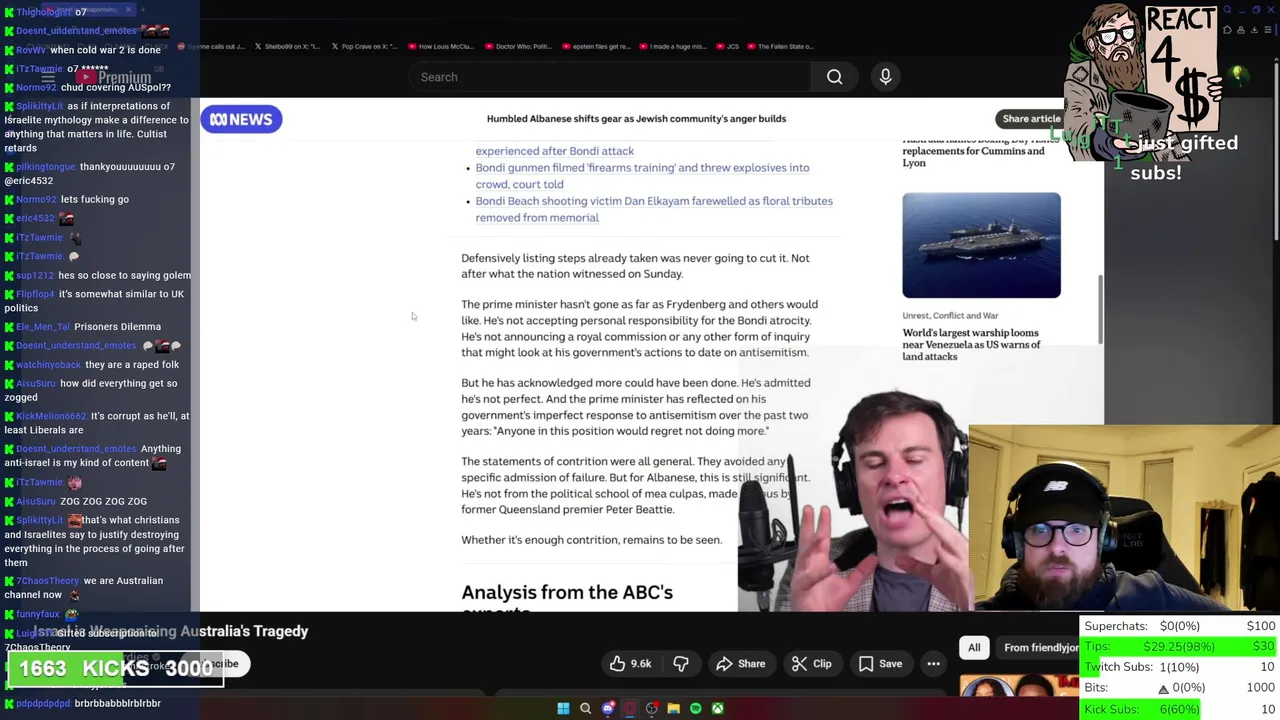Viewport: 1280px width, 720px height.
Task: Open File Explorer from the taskbar
Action: [674, 709]
